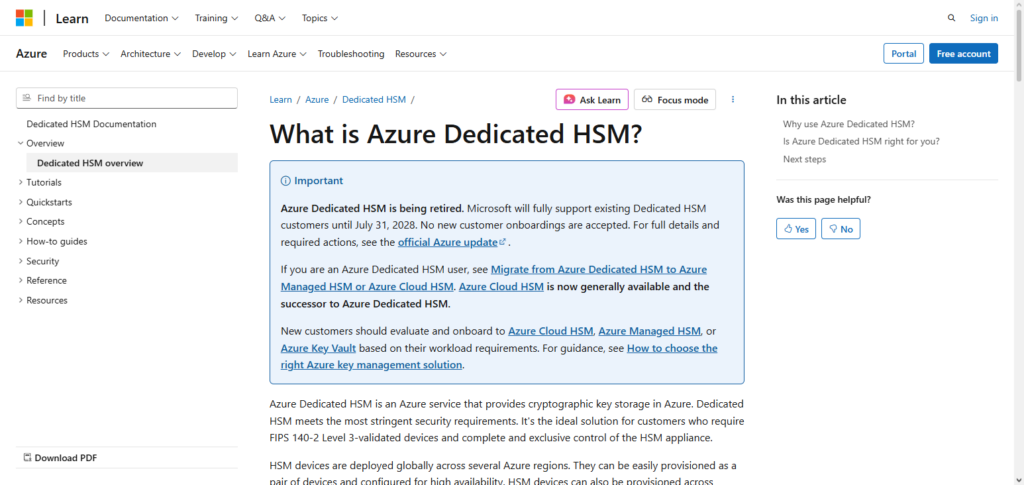The image size is (1024, 485).
Task: Jump to Next steps section
Action: (804, 159)
